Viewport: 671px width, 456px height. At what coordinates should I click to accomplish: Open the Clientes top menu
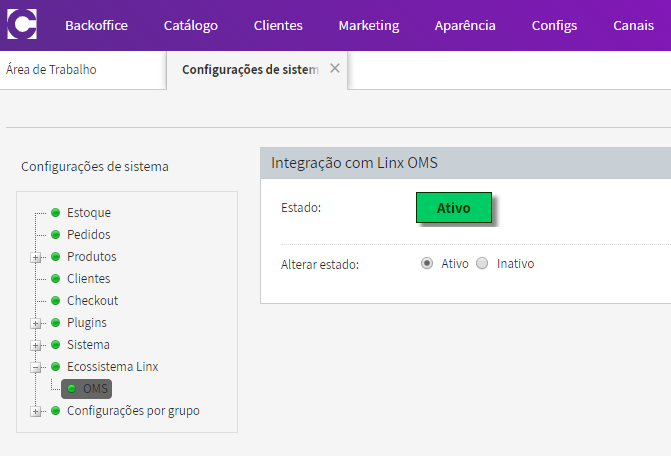coord(278,26)
